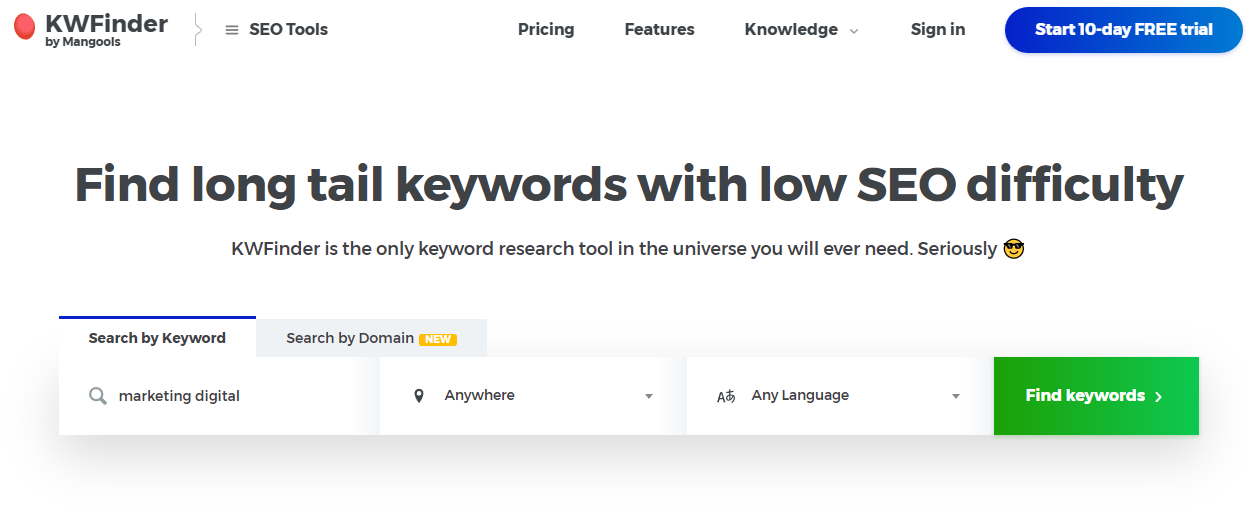Open the Anywhere location dropdown arrow
Viewport: 1249px width, 511px height.
coord(649,397)
